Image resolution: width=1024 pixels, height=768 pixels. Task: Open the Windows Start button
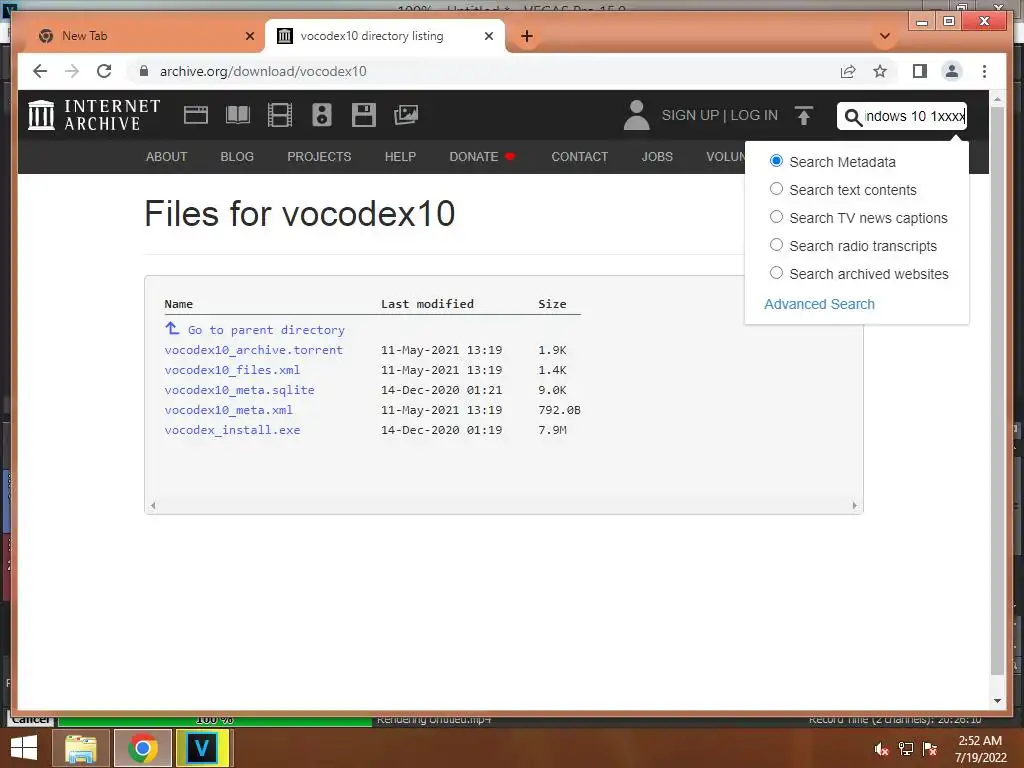[24, 748]
